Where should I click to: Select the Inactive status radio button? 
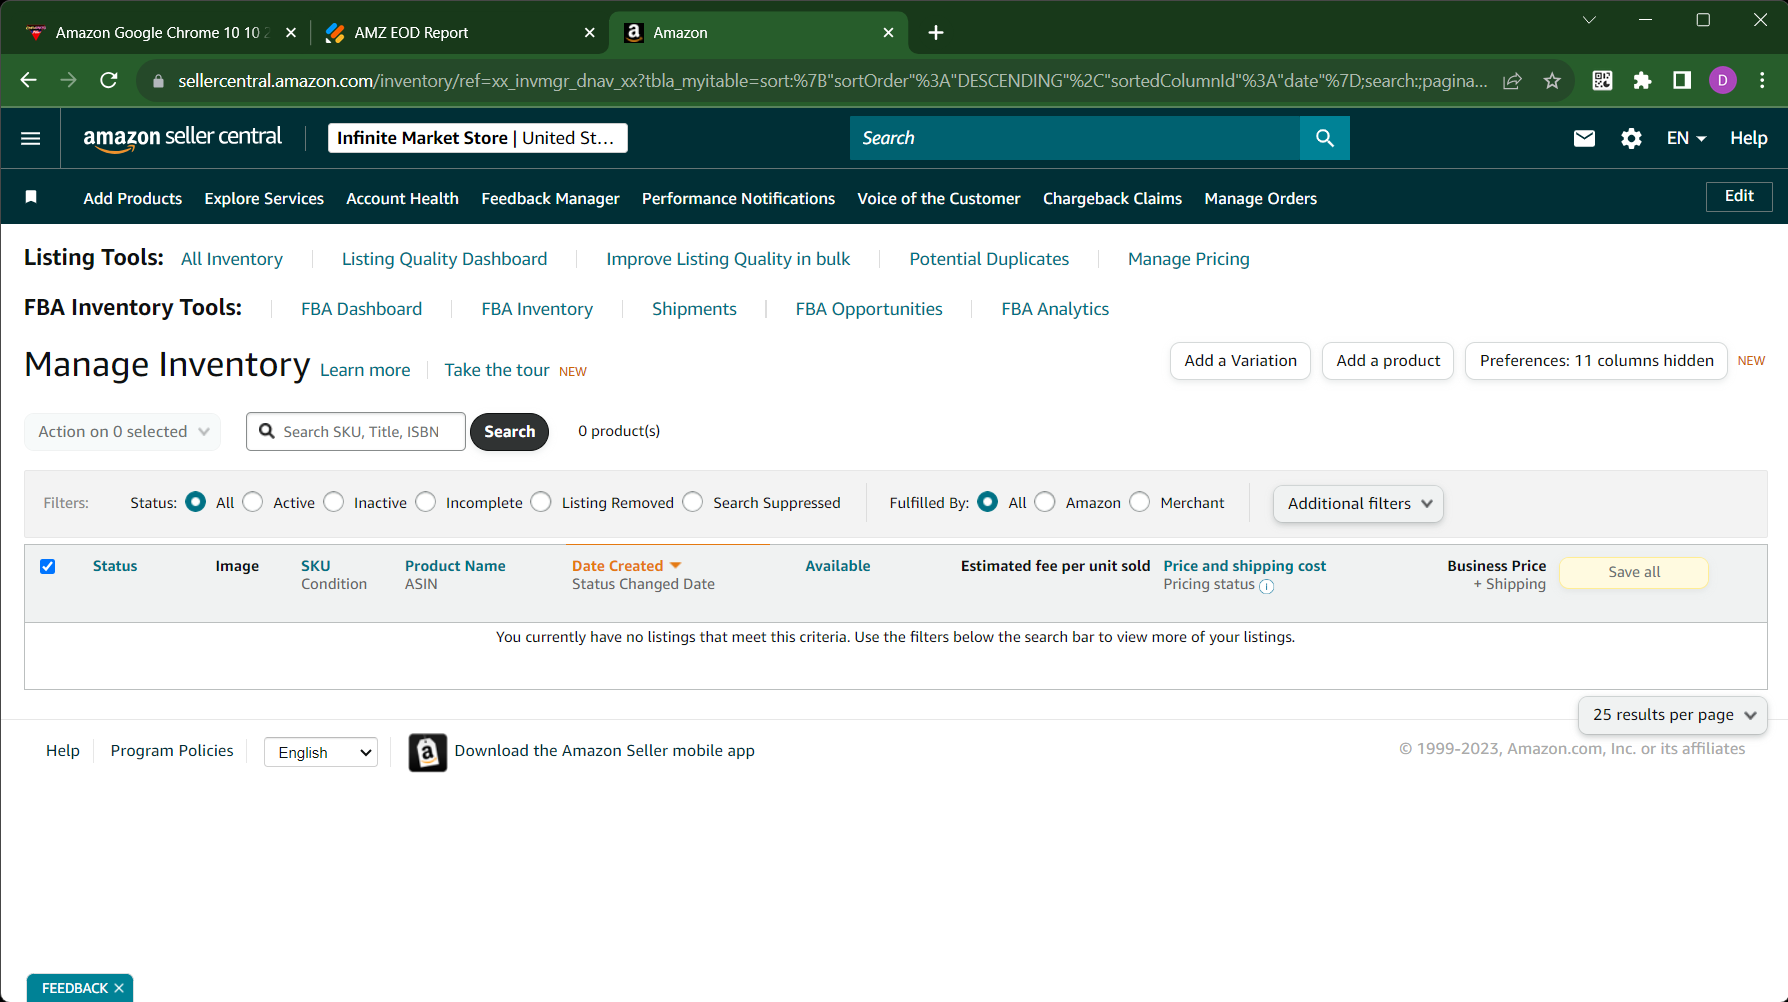pyautogui.click(x=334, y=502)
